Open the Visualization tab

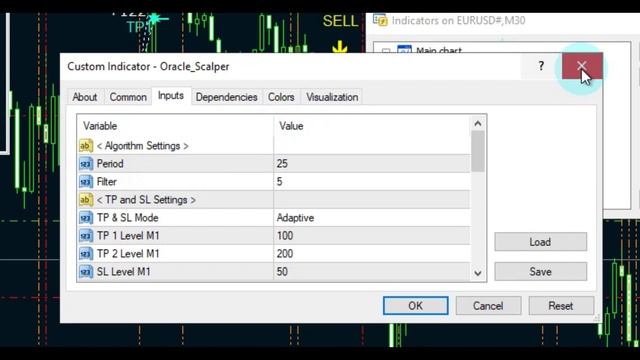[x=332, y=97]
